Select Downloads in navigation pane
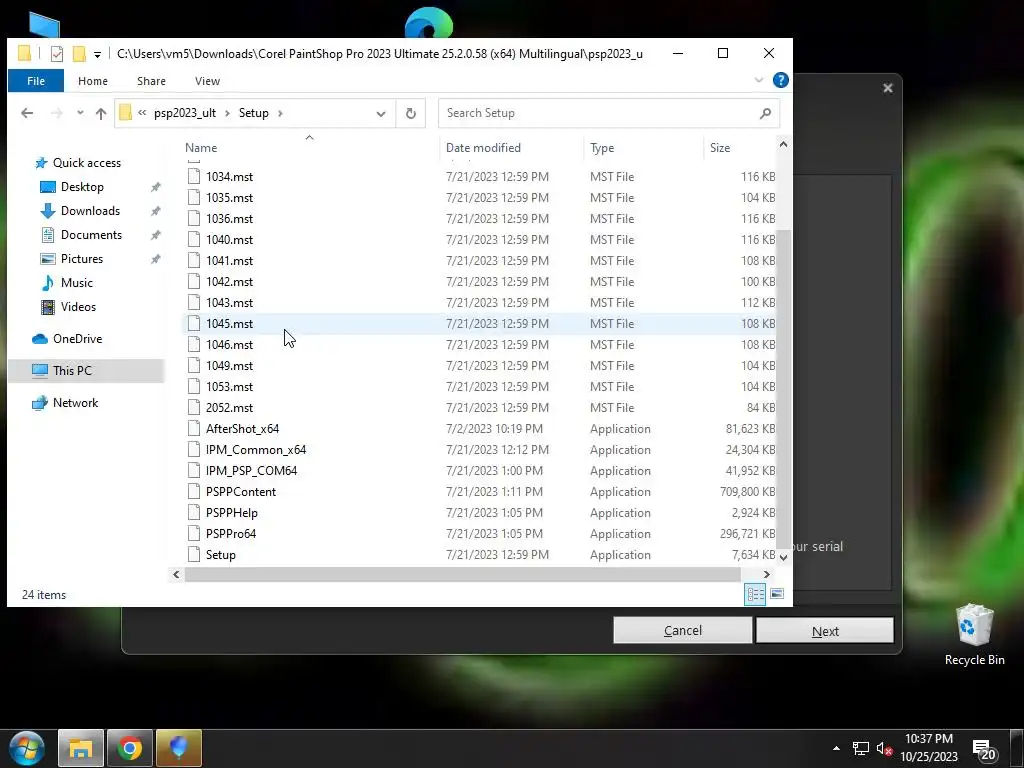Image resolution: width=1024 pixels, height=768 pixels. click(x=90, y=211)
